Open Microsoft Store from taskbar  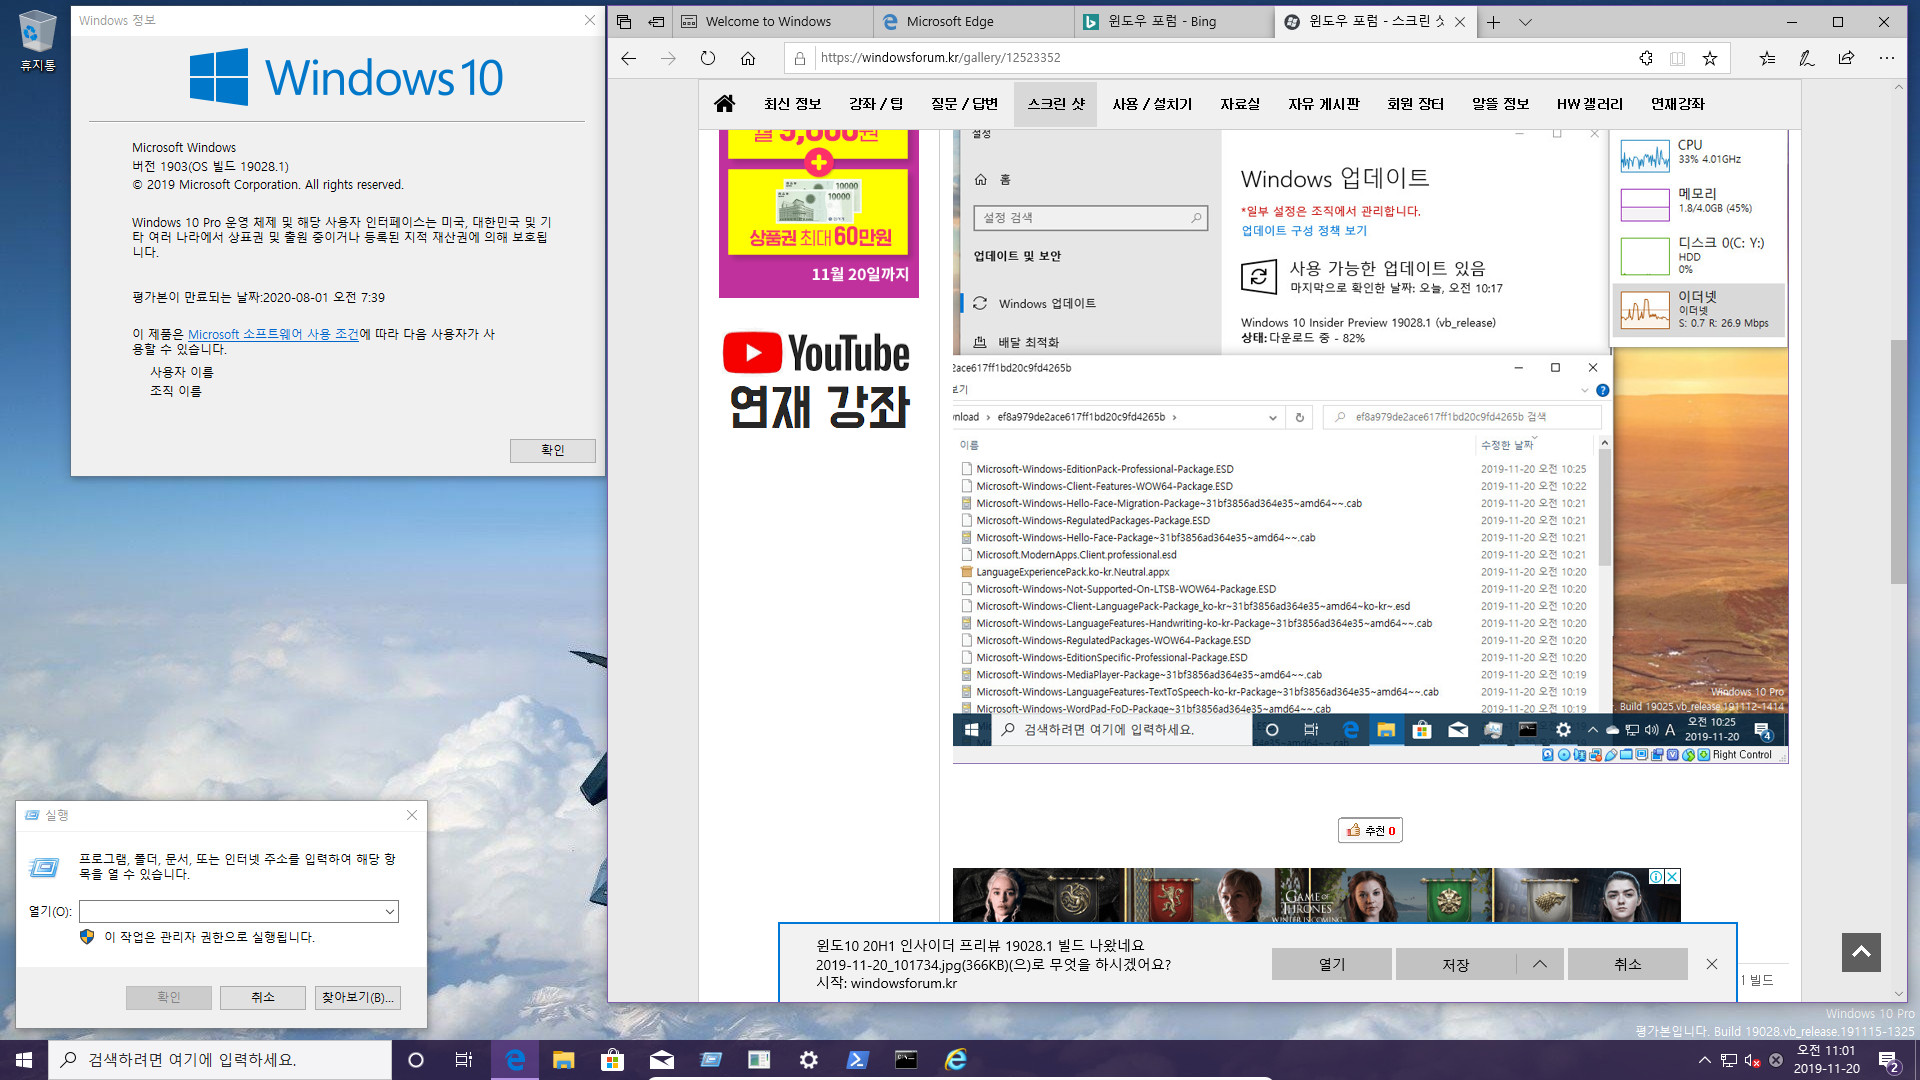[612, 1060]
